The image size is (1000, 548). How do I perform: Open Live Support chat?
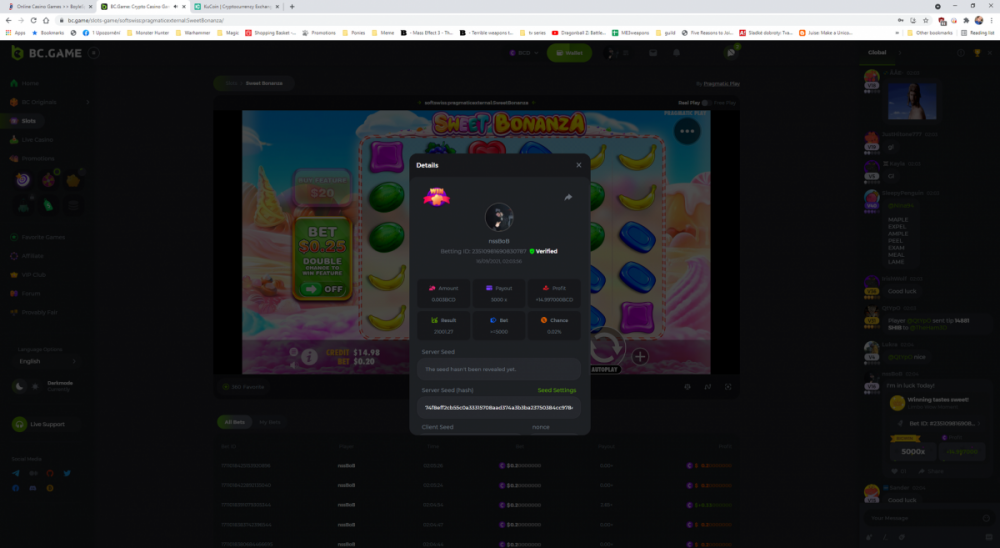[x=40, y=425]
